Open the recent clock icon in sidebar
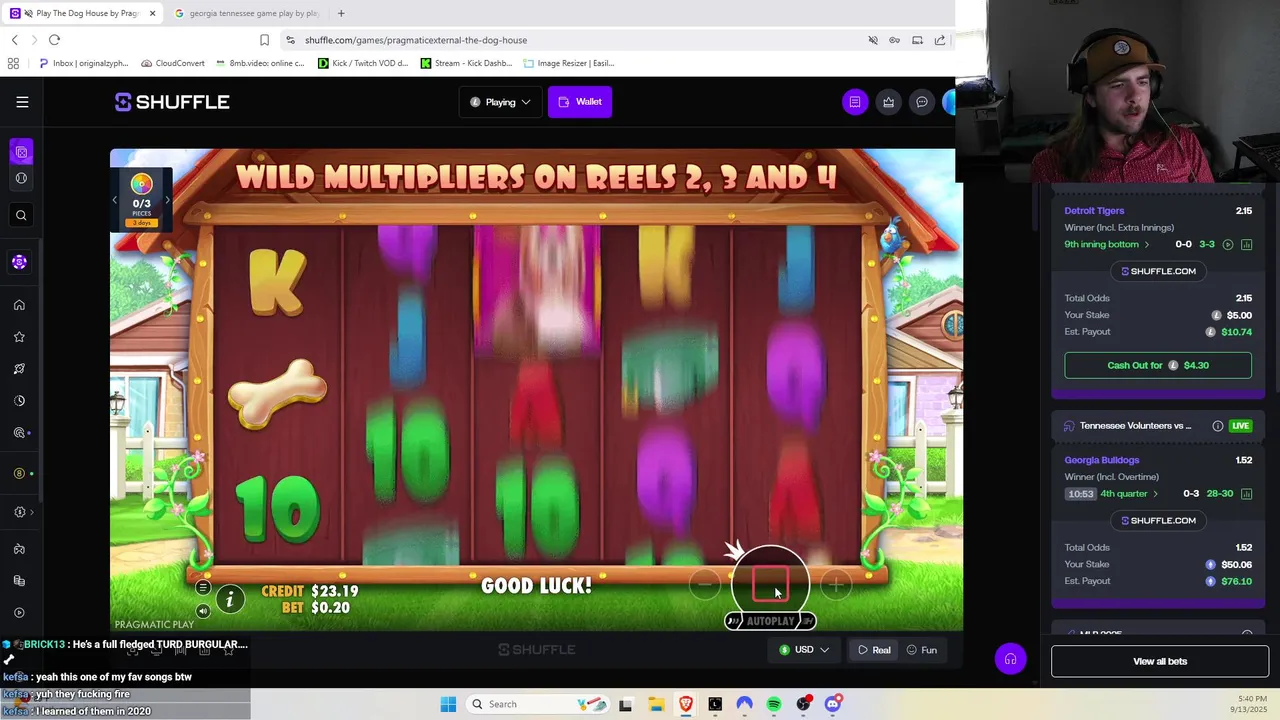 [x=19, y=401]
